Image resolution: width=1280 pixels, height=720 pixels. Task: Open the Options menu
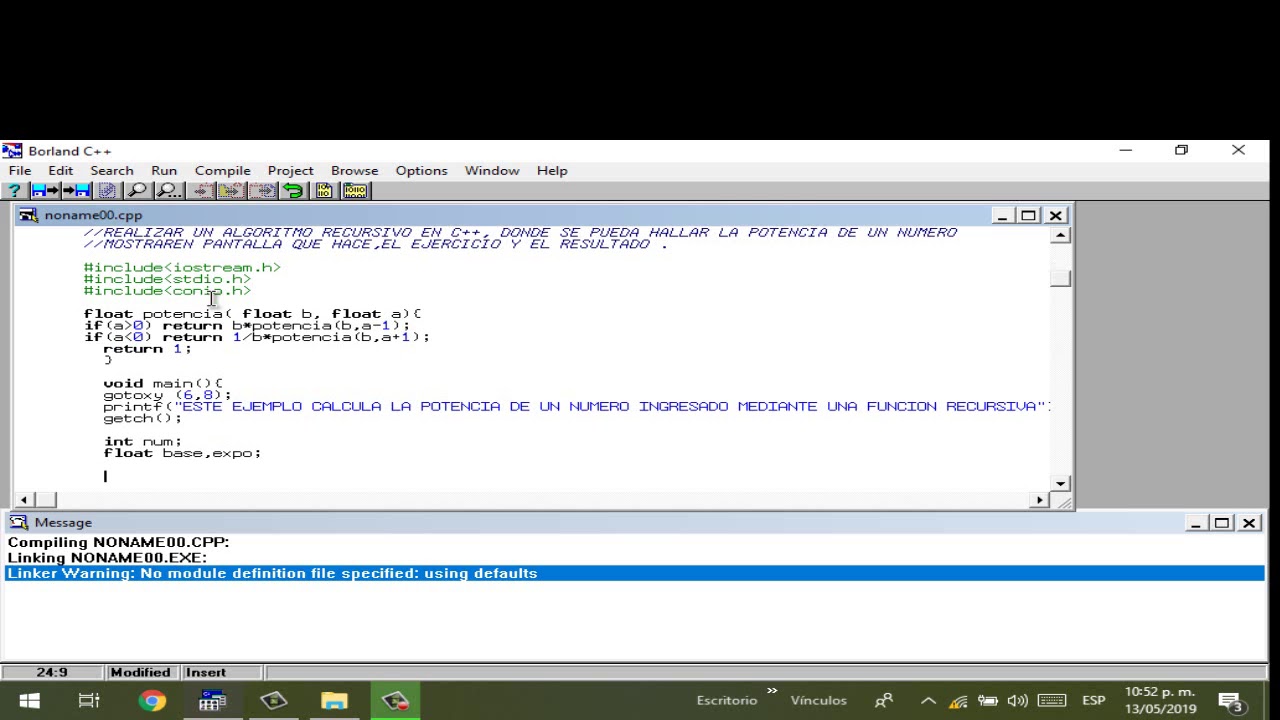[421, 171]
